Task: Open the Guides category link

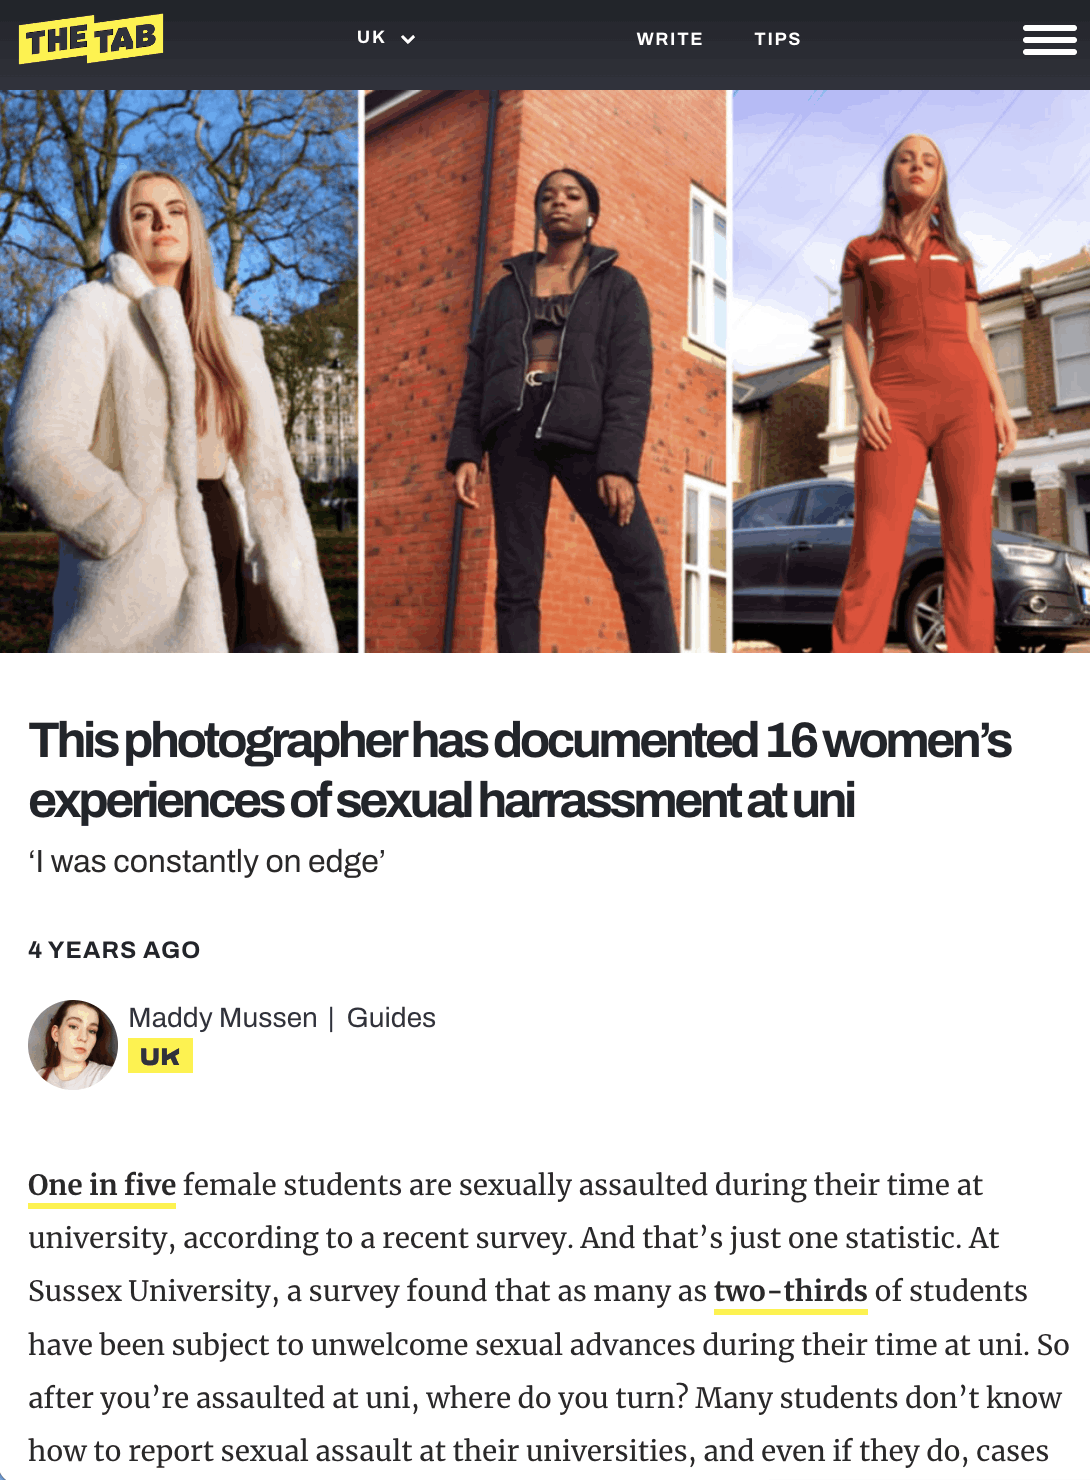Action: tap(391, 1018)
